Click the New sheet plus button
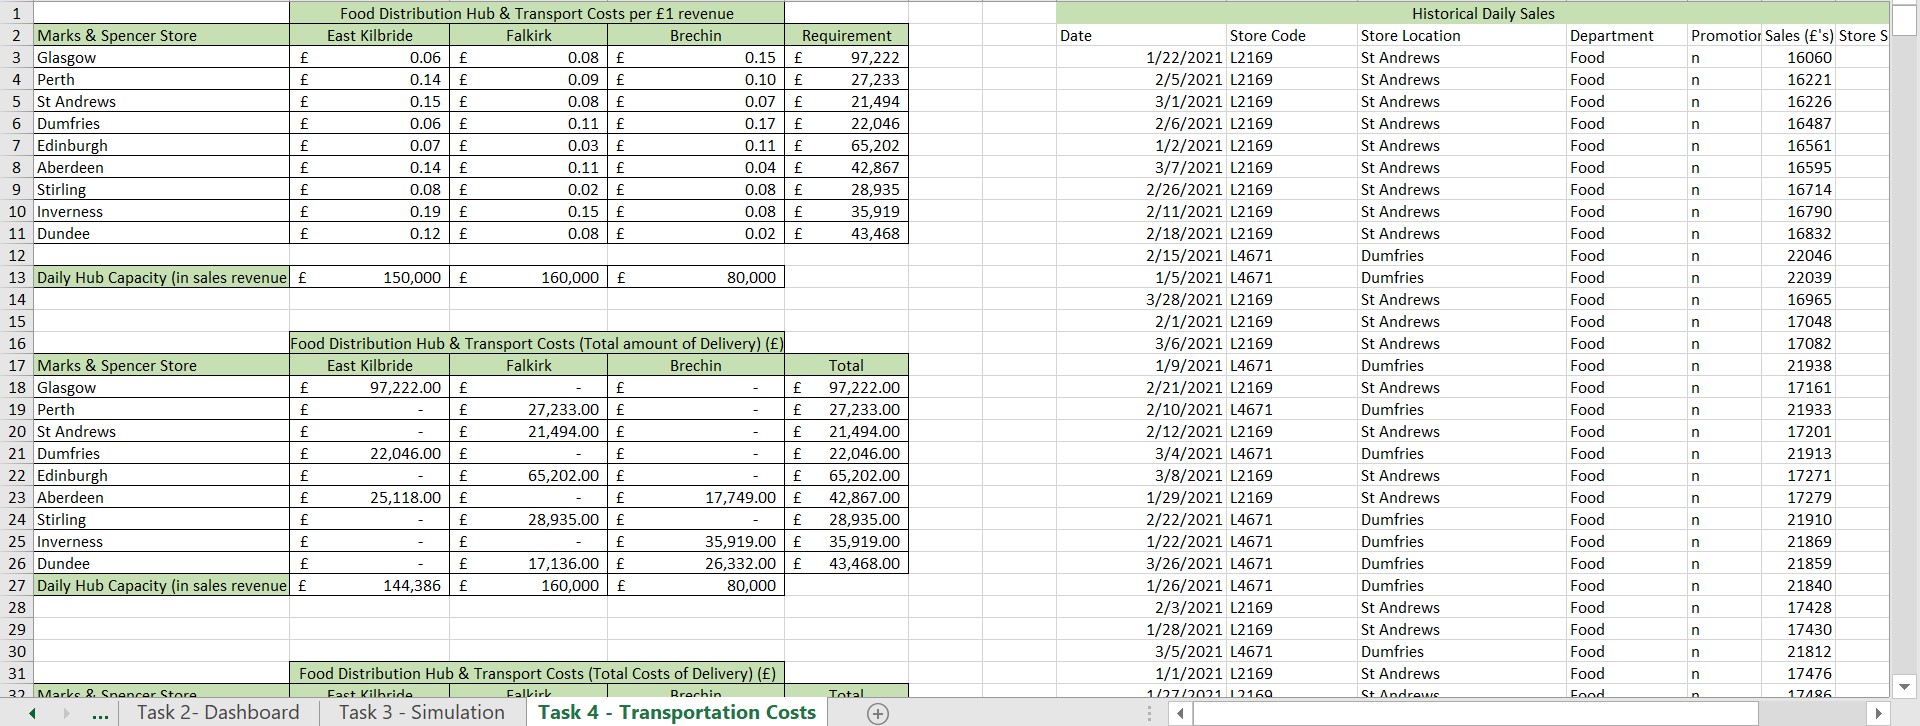The width and height of the screenshot is (1920, 726). pyautogui.click(x=877, y=713)
